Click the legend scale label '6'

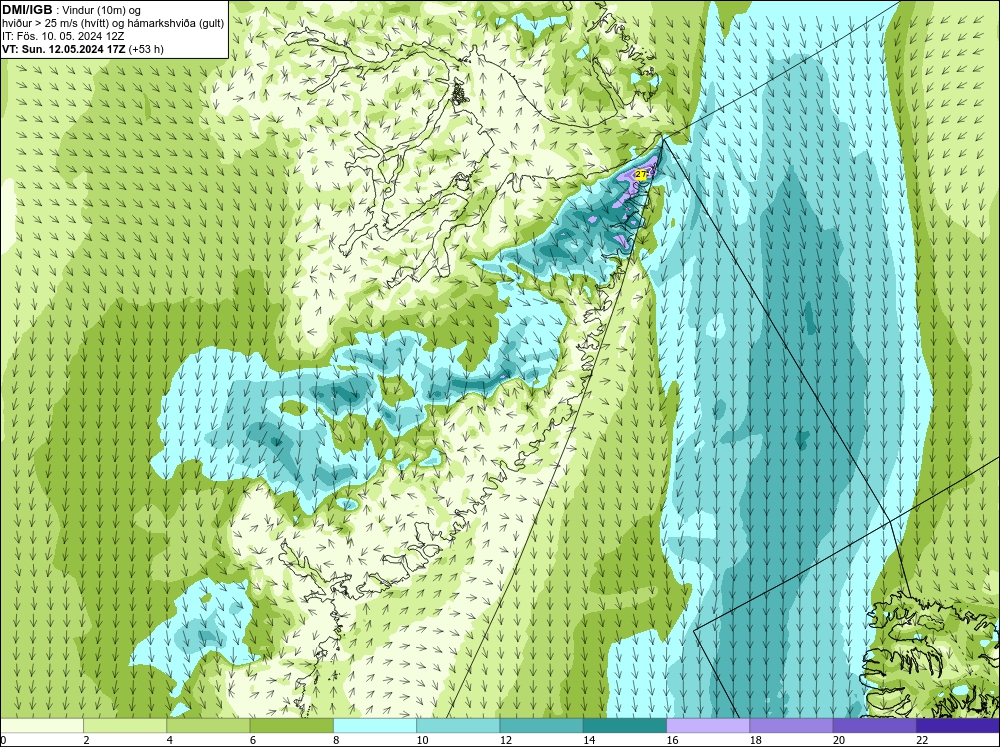coord(253,740)
